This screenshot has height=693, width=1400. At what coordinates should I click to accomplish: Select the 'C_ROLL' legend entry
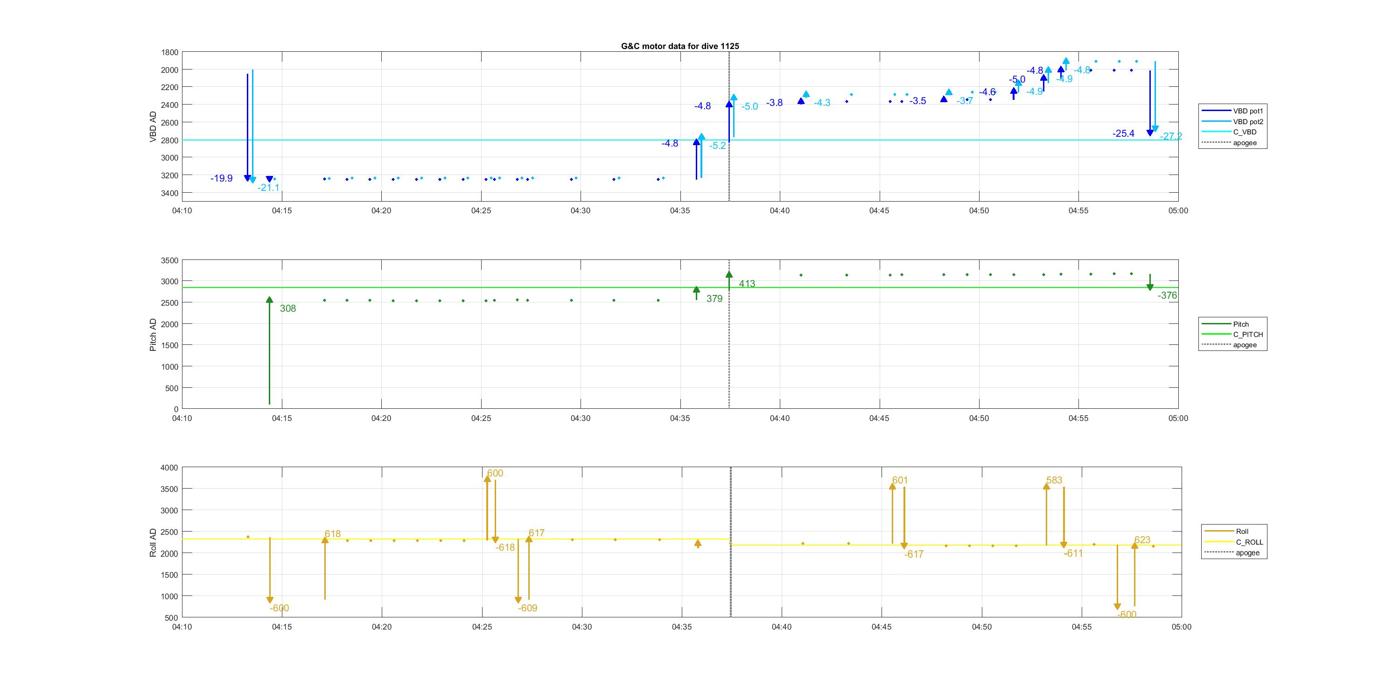(1235, 542)
